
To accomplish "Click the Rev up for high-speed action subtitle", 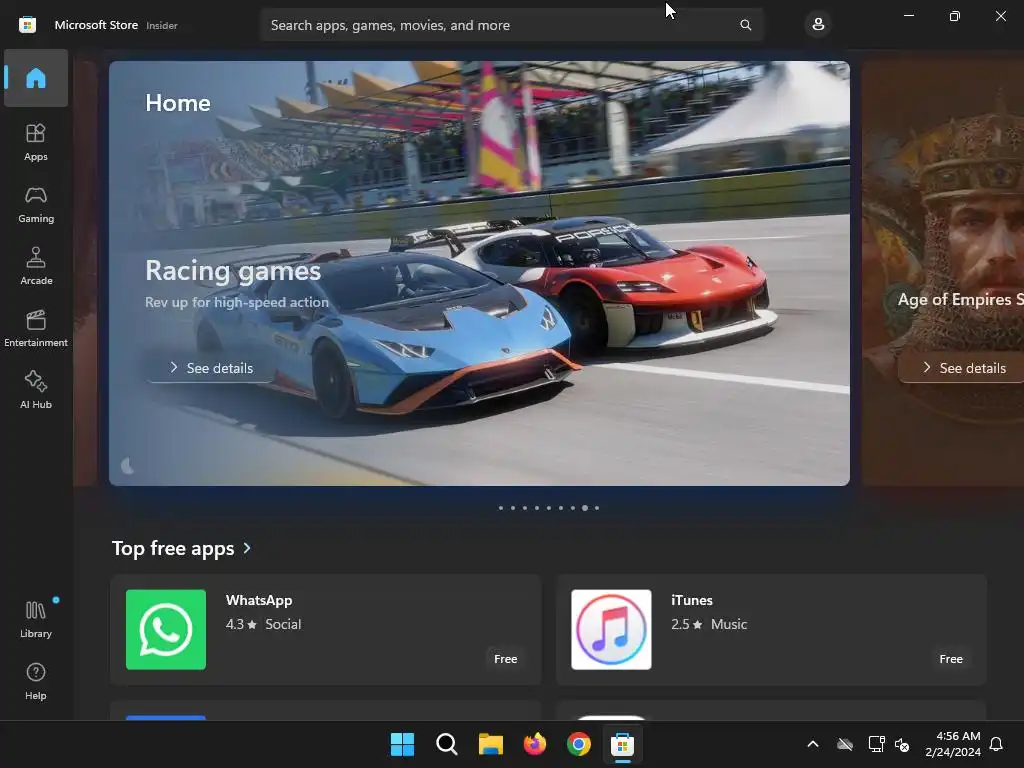I will (x=237, y=302).
